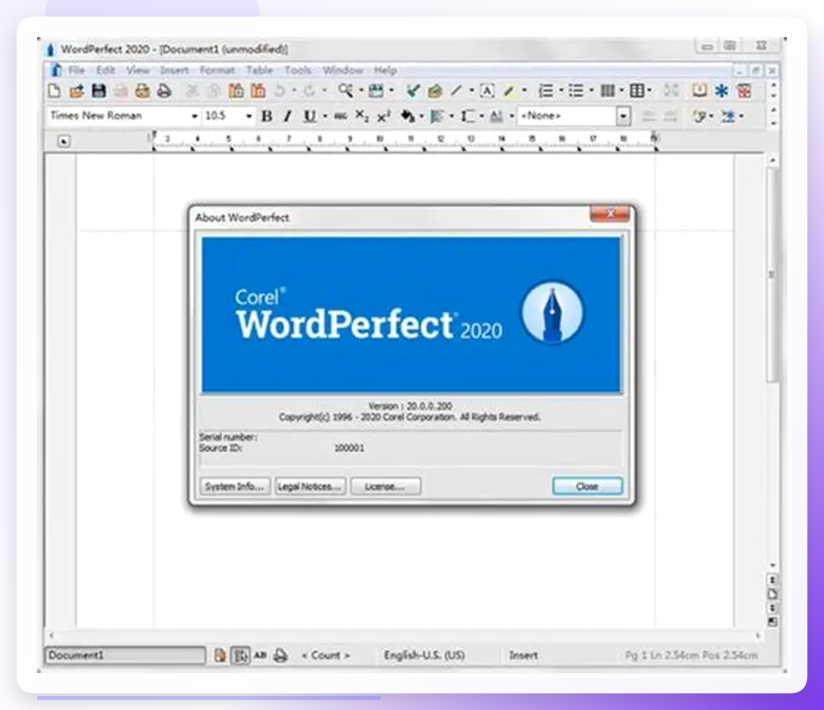Image resolution: width=824 pixels, height=710 pixels.
Task: Click the Pg 1 Ln 2.54cm position indicator
Action: tap(691, 655)
